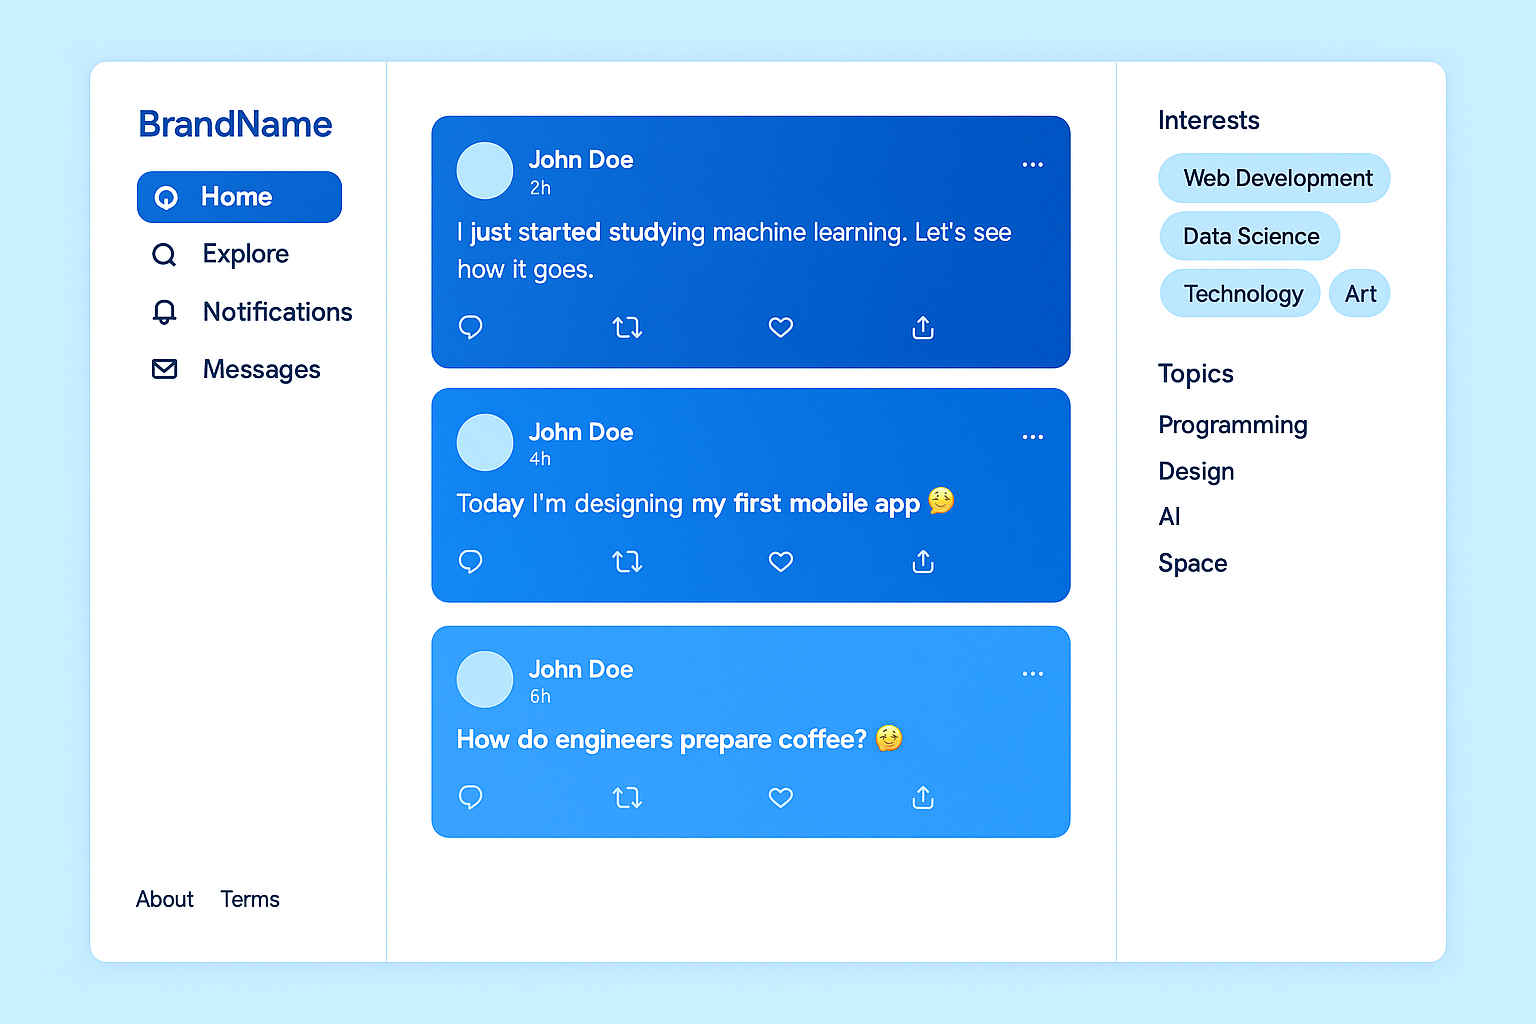The width and height of the screenshot is (1536, 1024).
Task: Switch to the Home tab
Action: click(x=238, y=197)
